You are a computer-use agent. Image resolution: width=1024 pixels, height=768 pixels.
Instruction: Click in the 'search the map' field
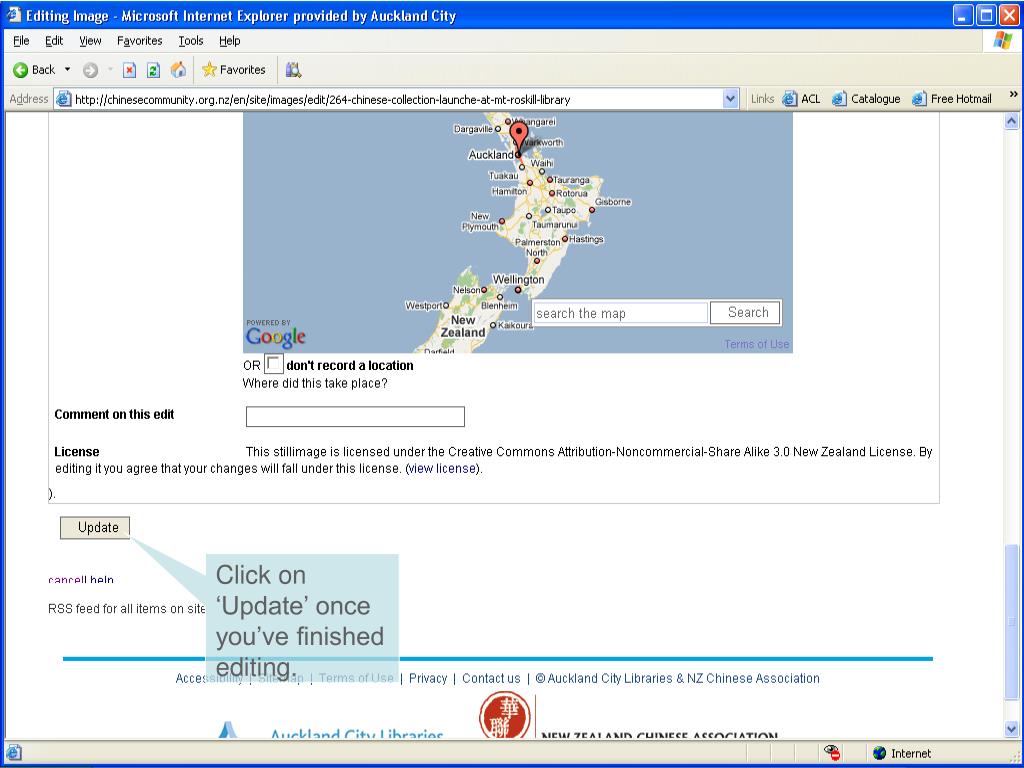pos(620,313)
